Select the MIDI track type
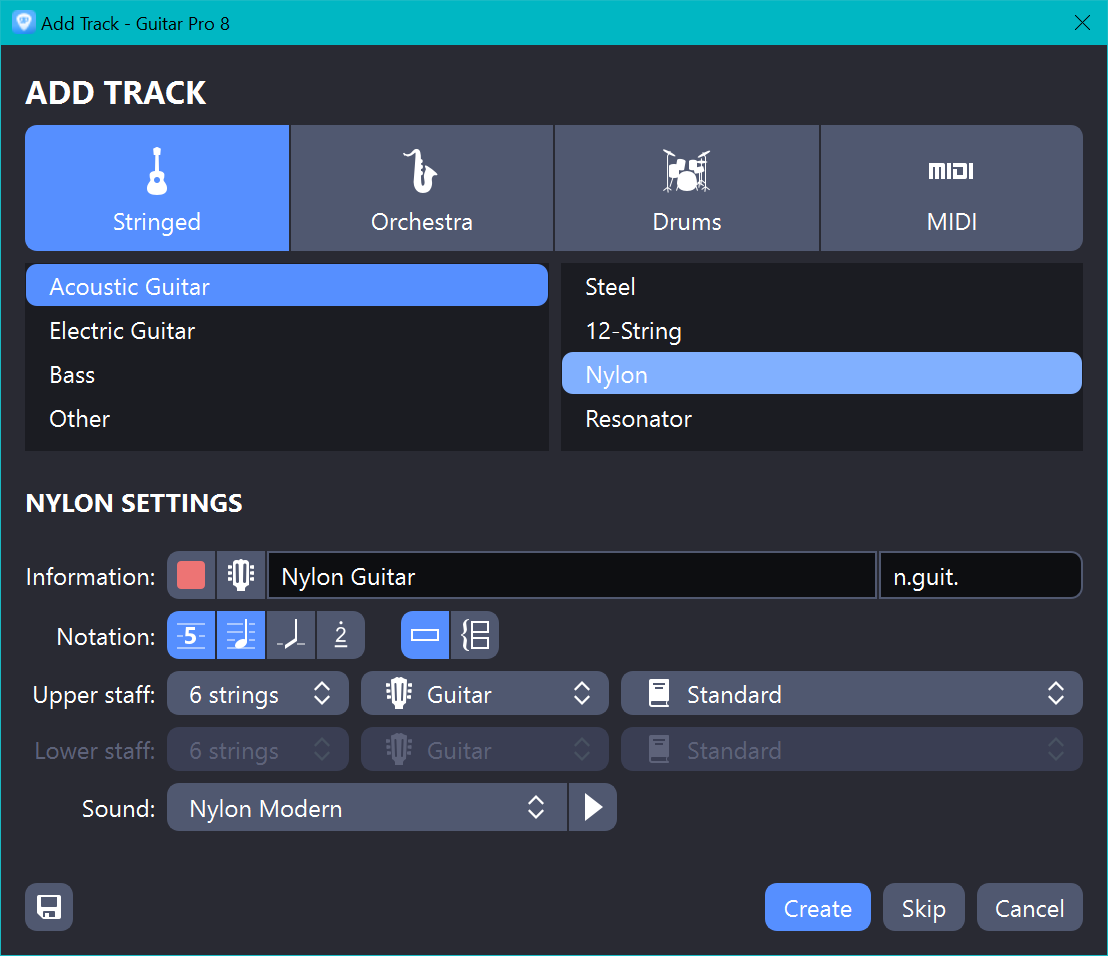 pyautogui.click(x=951, y=188)
